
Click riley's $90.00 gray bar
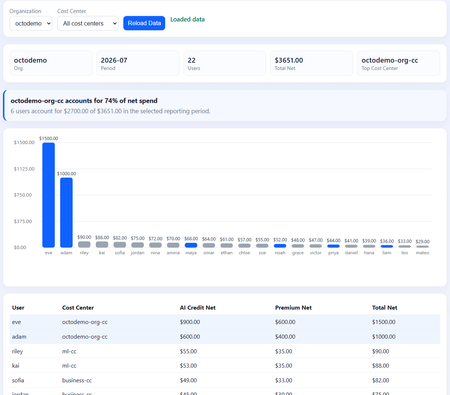(x=84, y=245)
